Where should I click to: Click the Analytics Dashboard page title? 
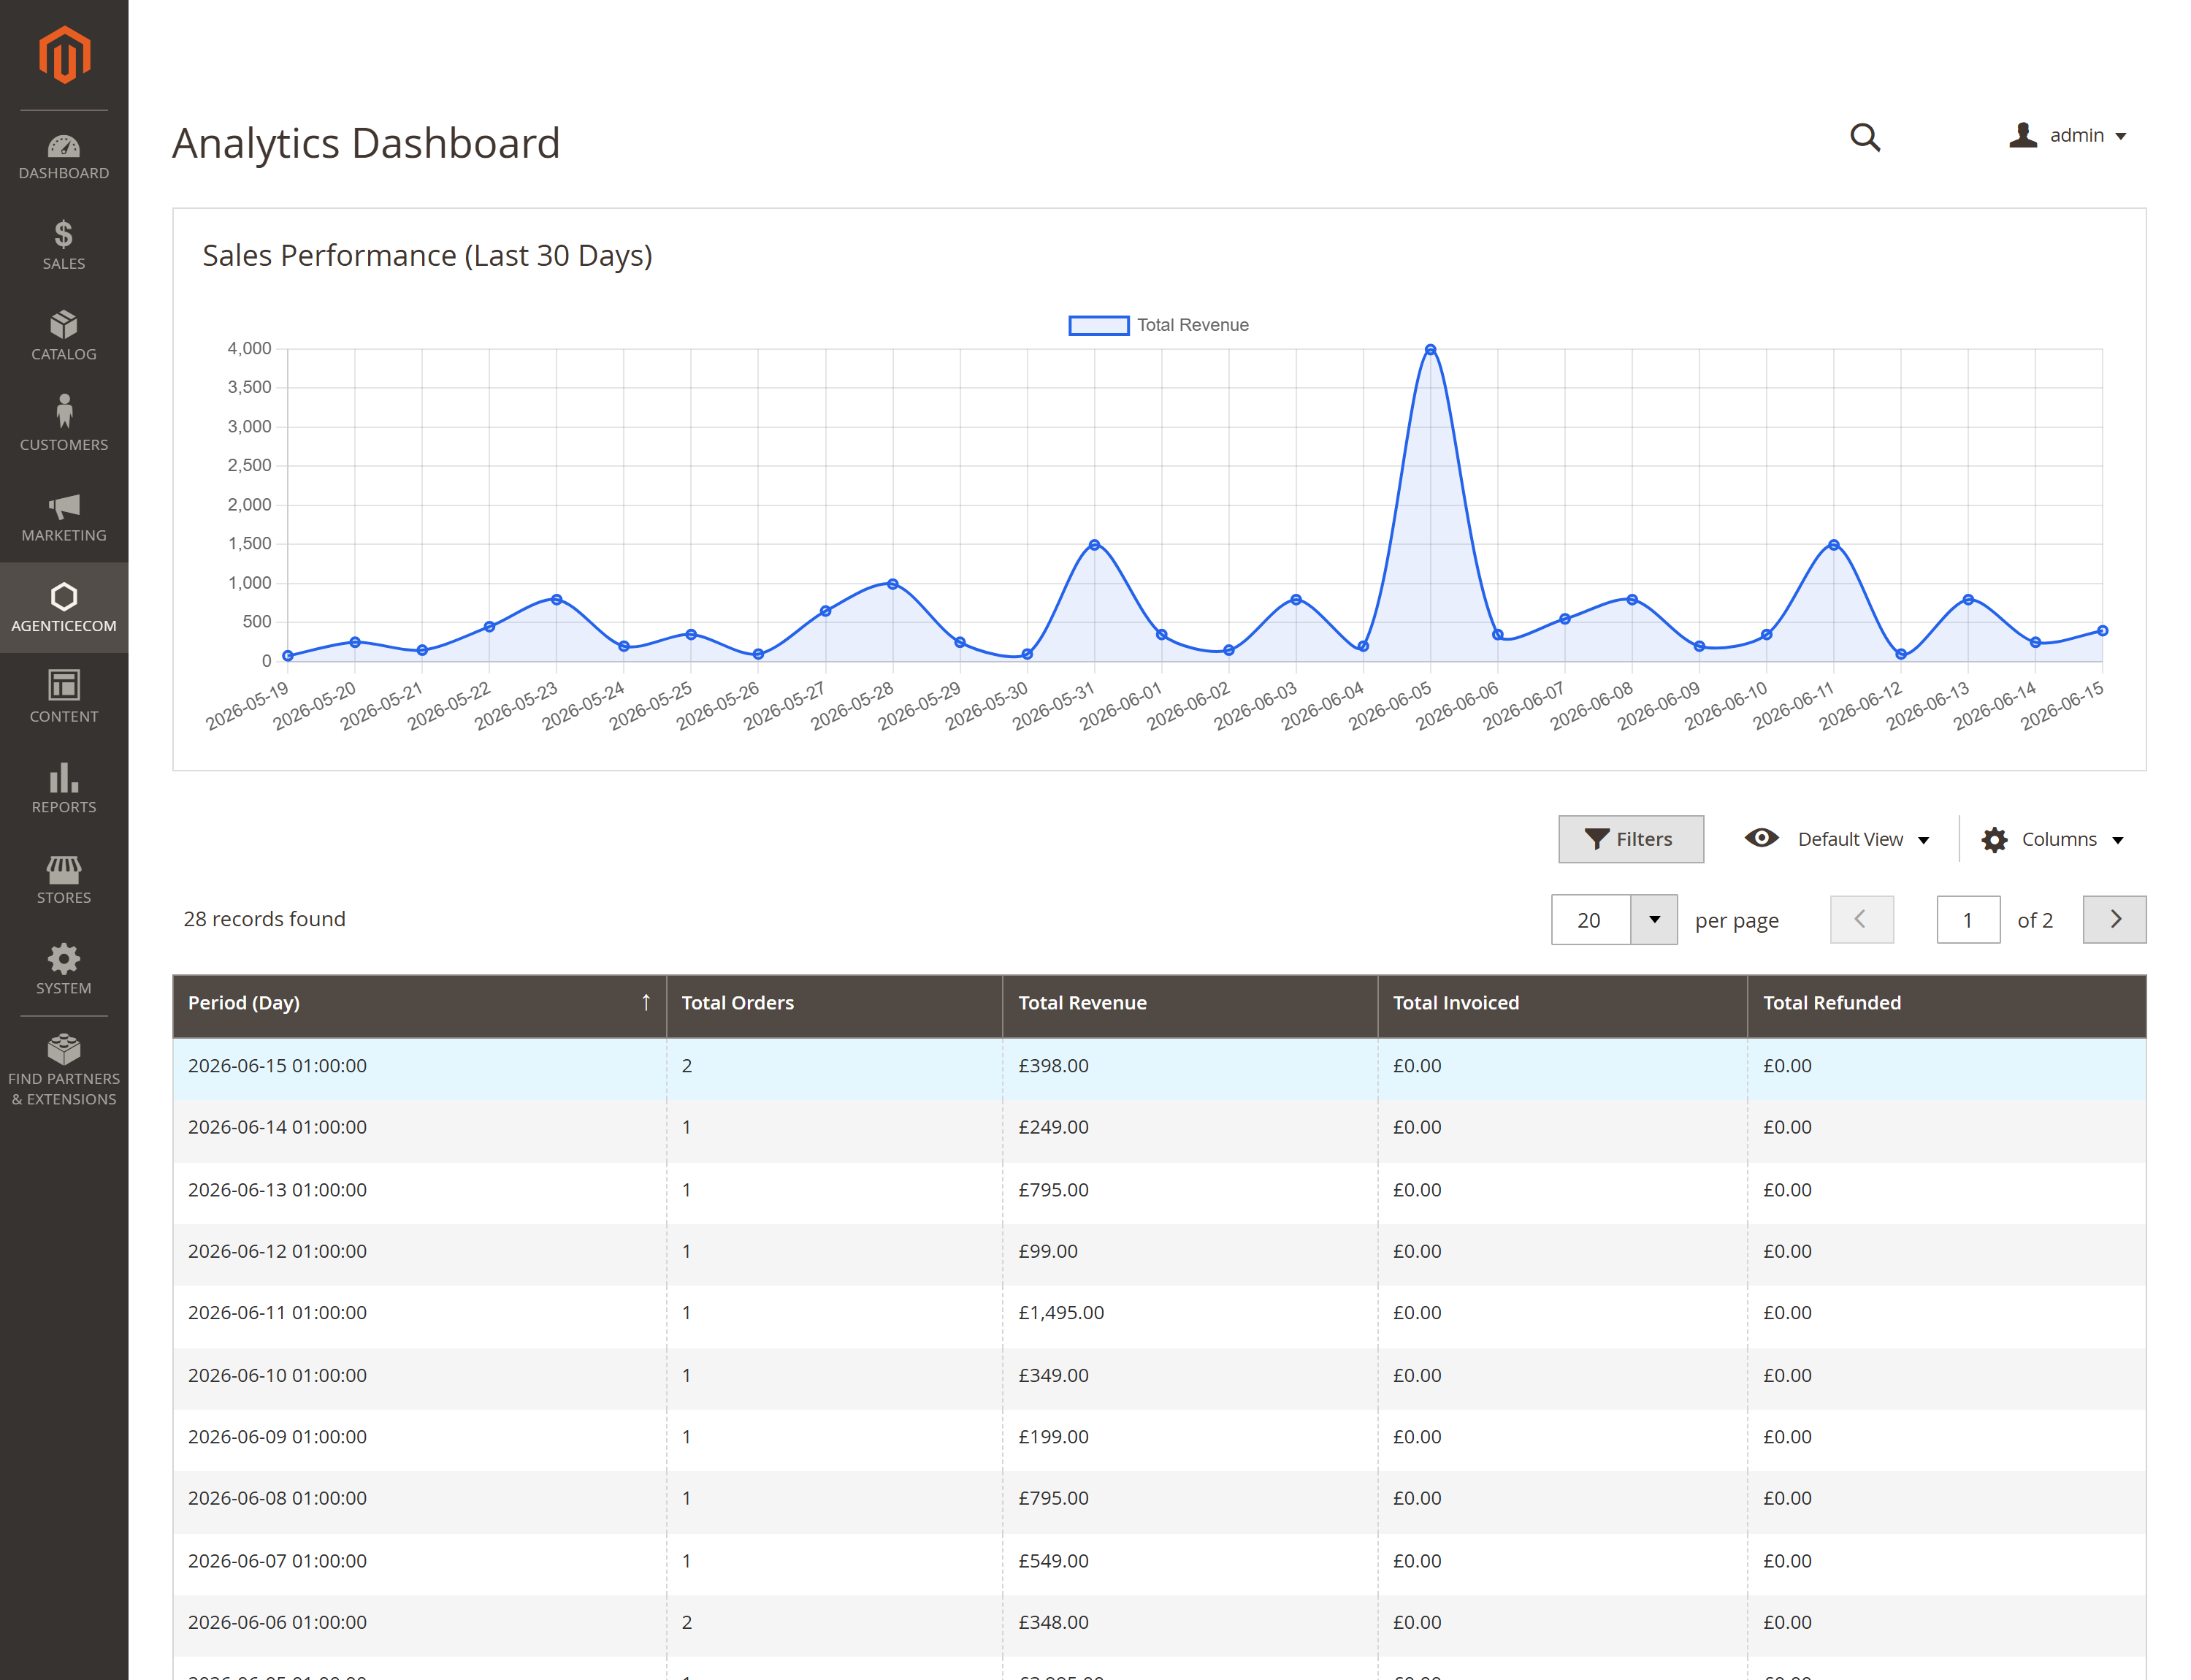pyautogui.click(x=366, y=143)
